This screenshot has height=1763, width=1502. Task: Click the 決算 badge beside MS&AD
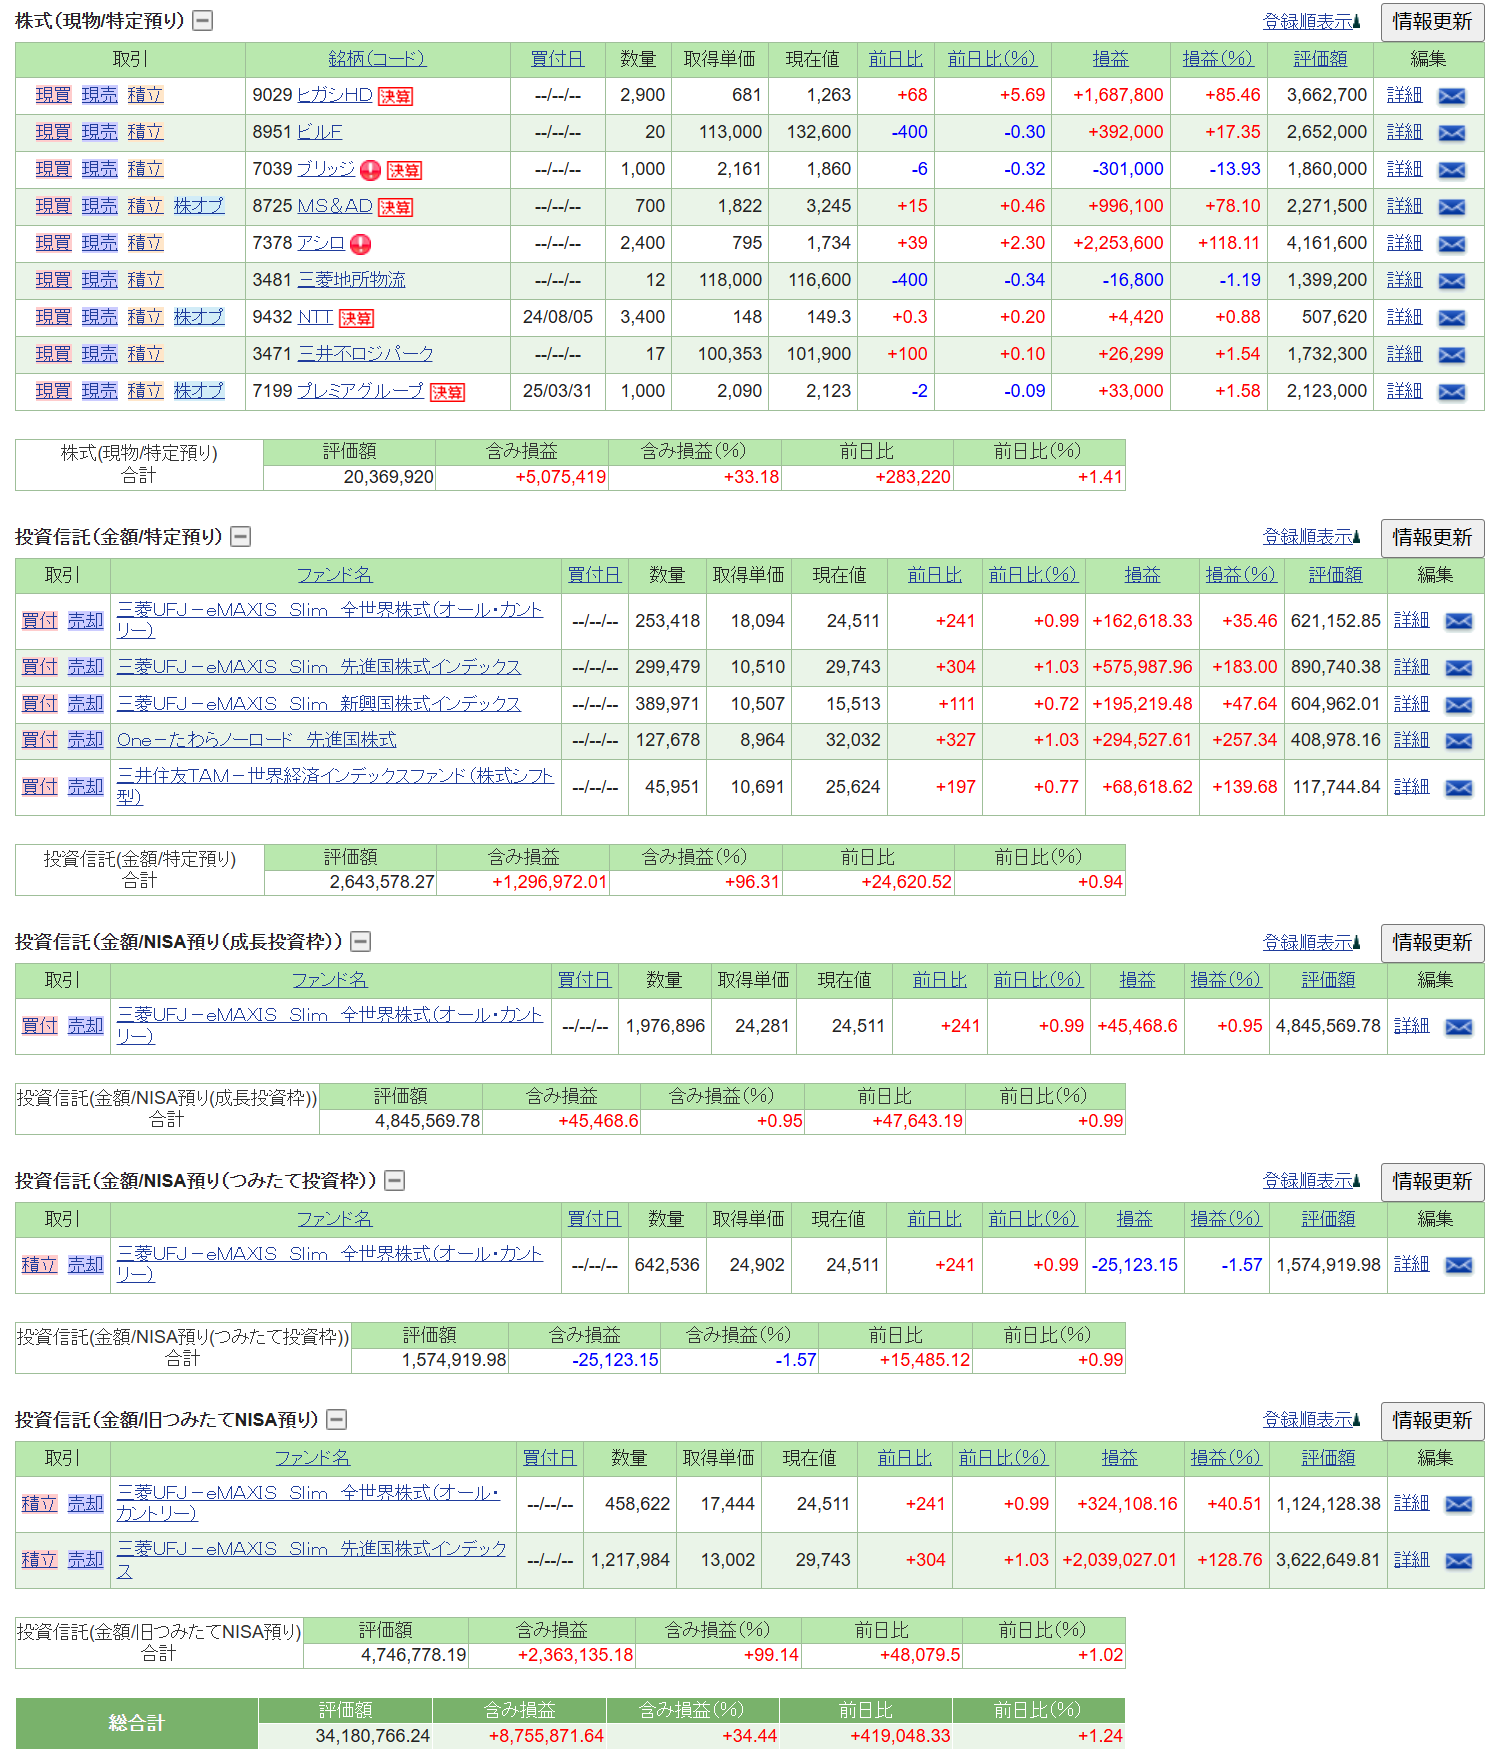[x=395, y=207]
